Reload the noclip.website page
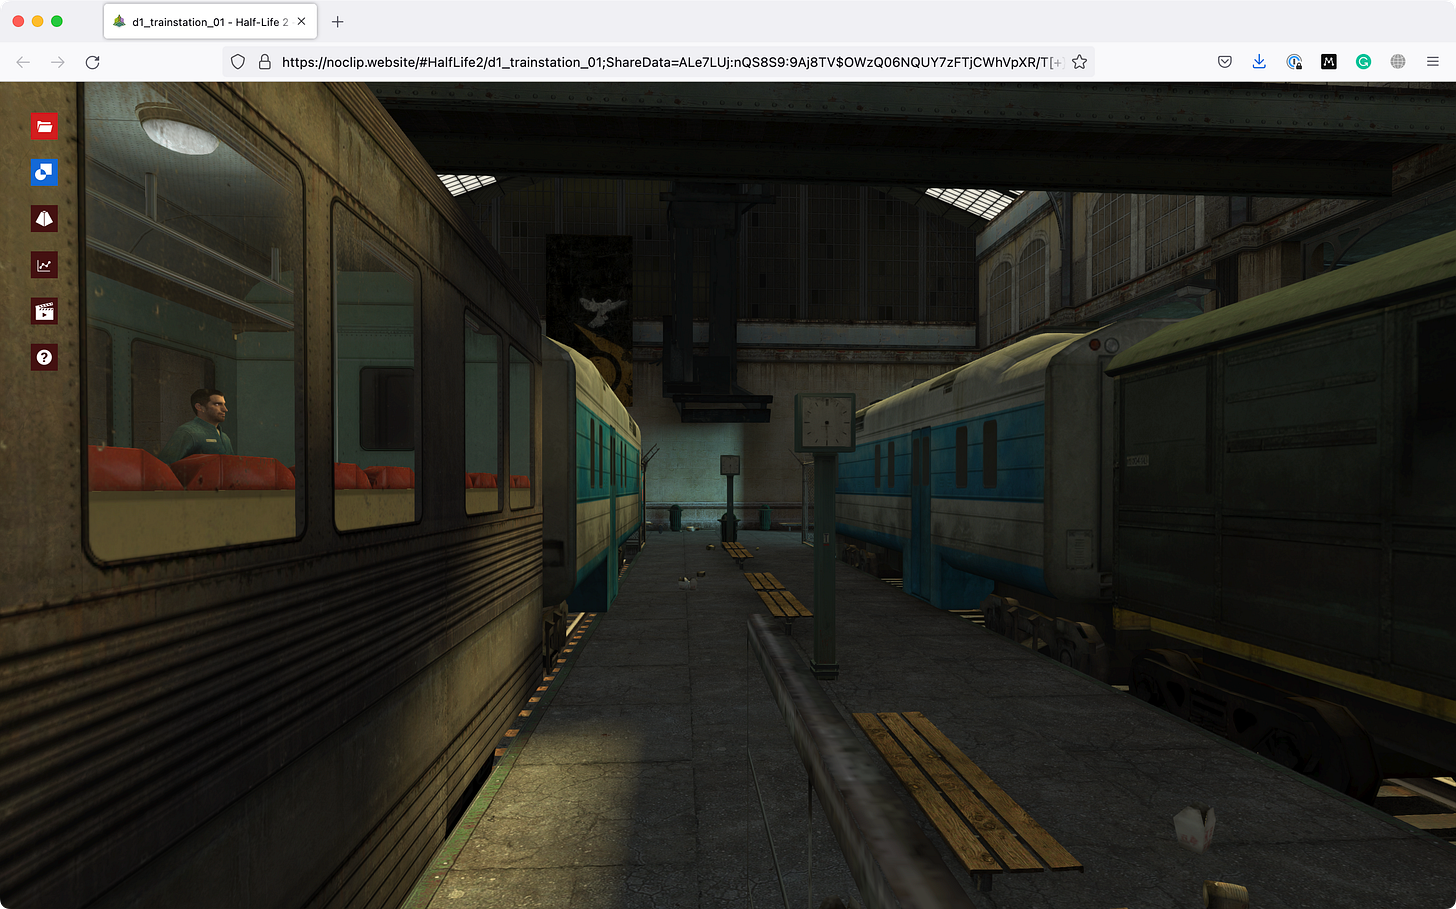The height and width of the screenshot is (909, 1456). point(93,62)
